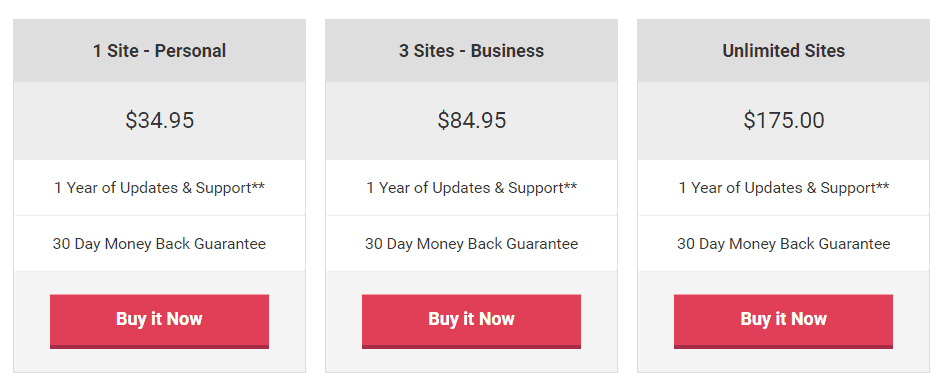Image resolution: width=940 pixels, height=380 pixels.
Task: Click Business plan's Updates & Support row
Action: coord(472,188)
